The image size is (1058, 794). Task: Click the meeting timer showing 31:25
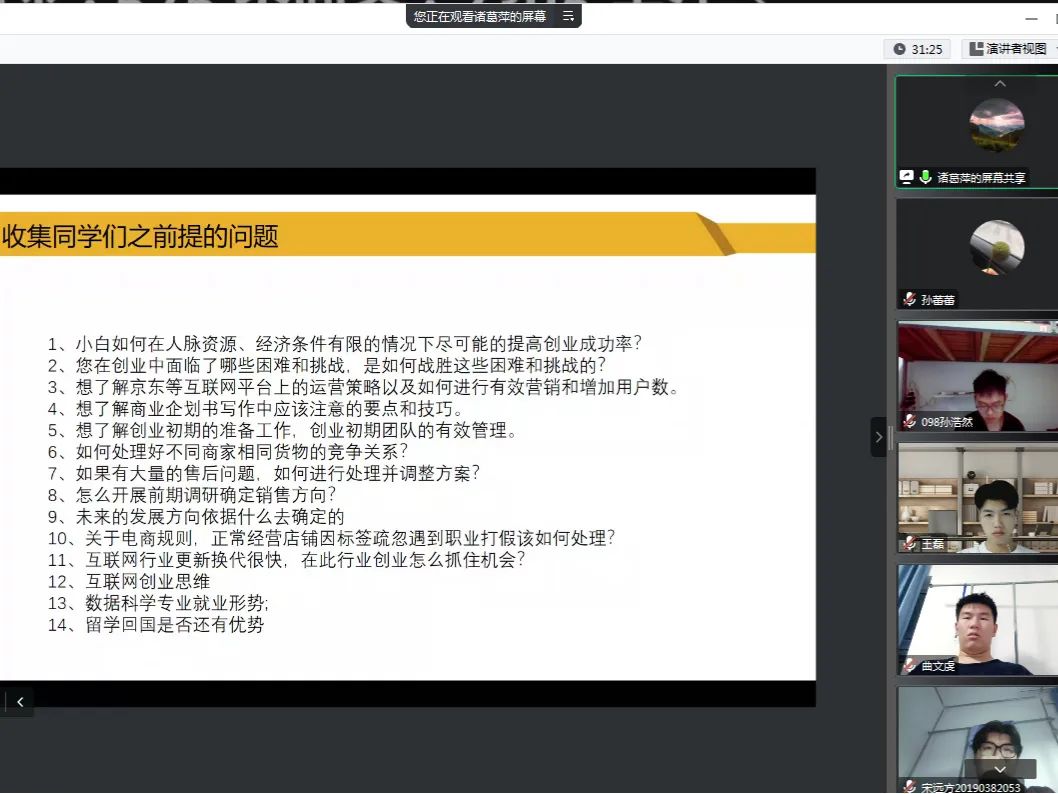(x=917, y=49)
